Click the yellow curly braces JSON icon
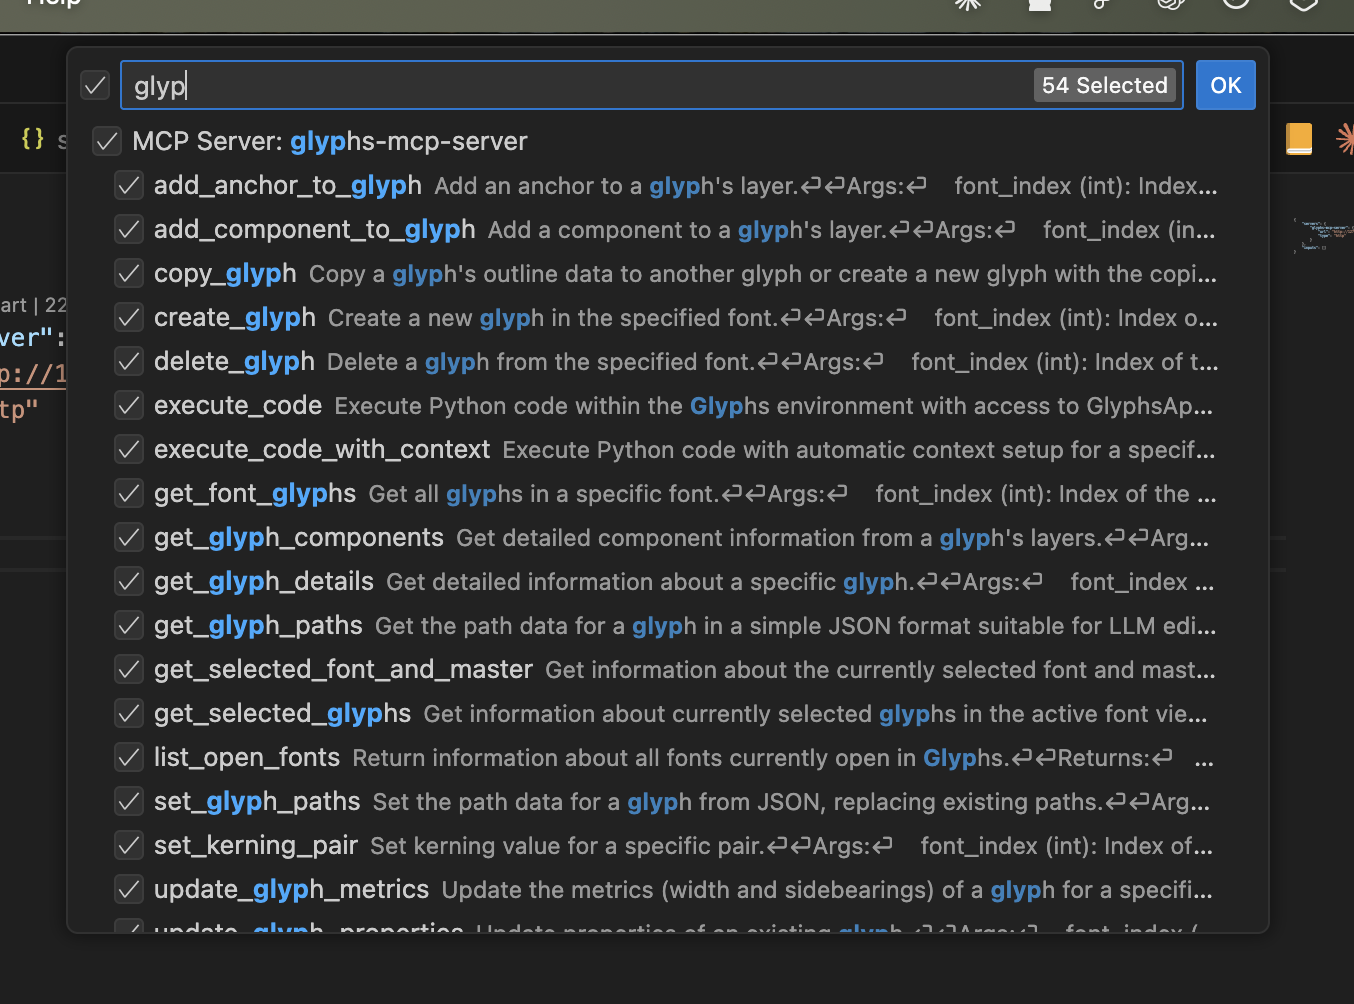The width and height of the screenshot is (1354, 1004). [33, 139]
